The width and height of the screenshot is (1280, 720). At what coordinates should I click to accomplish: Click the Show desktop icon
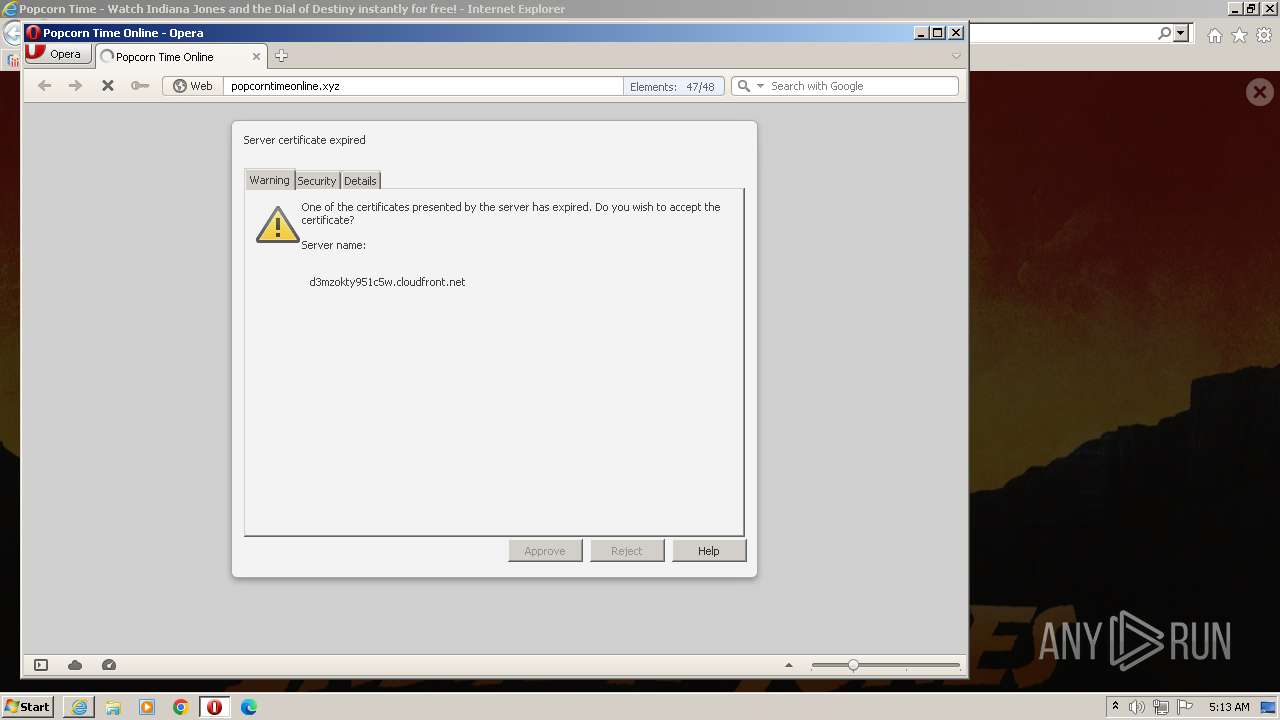click(1270, 707)
